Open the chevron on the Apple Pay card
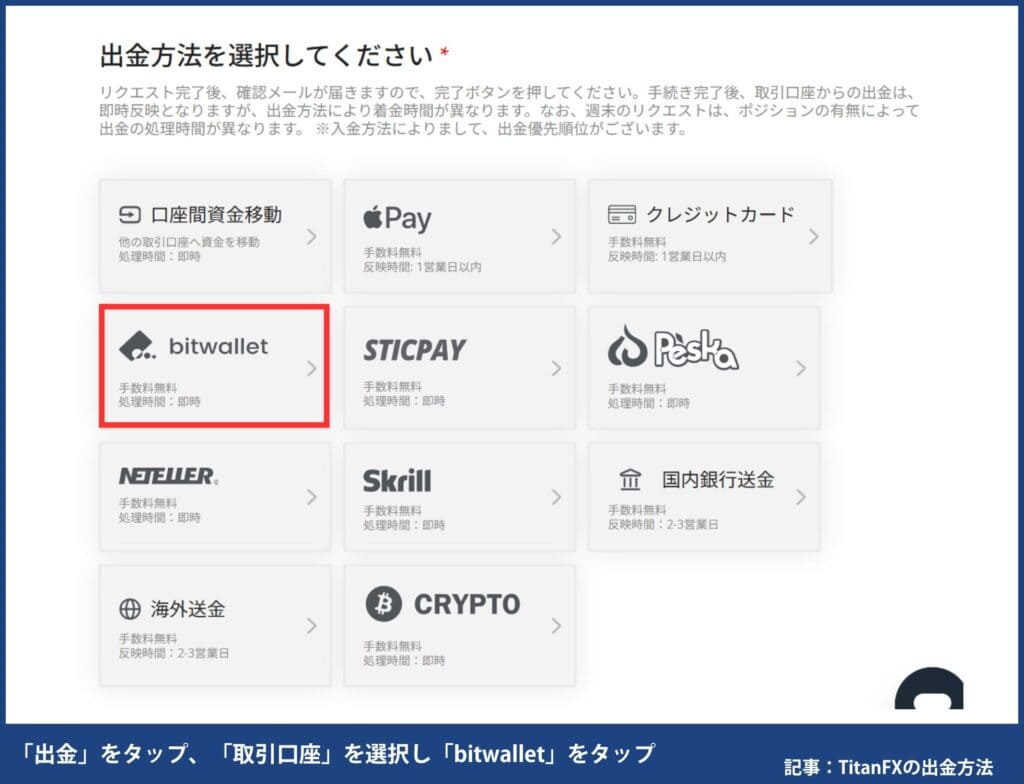Screen dimensions: 1024x784 pos(556,237)
